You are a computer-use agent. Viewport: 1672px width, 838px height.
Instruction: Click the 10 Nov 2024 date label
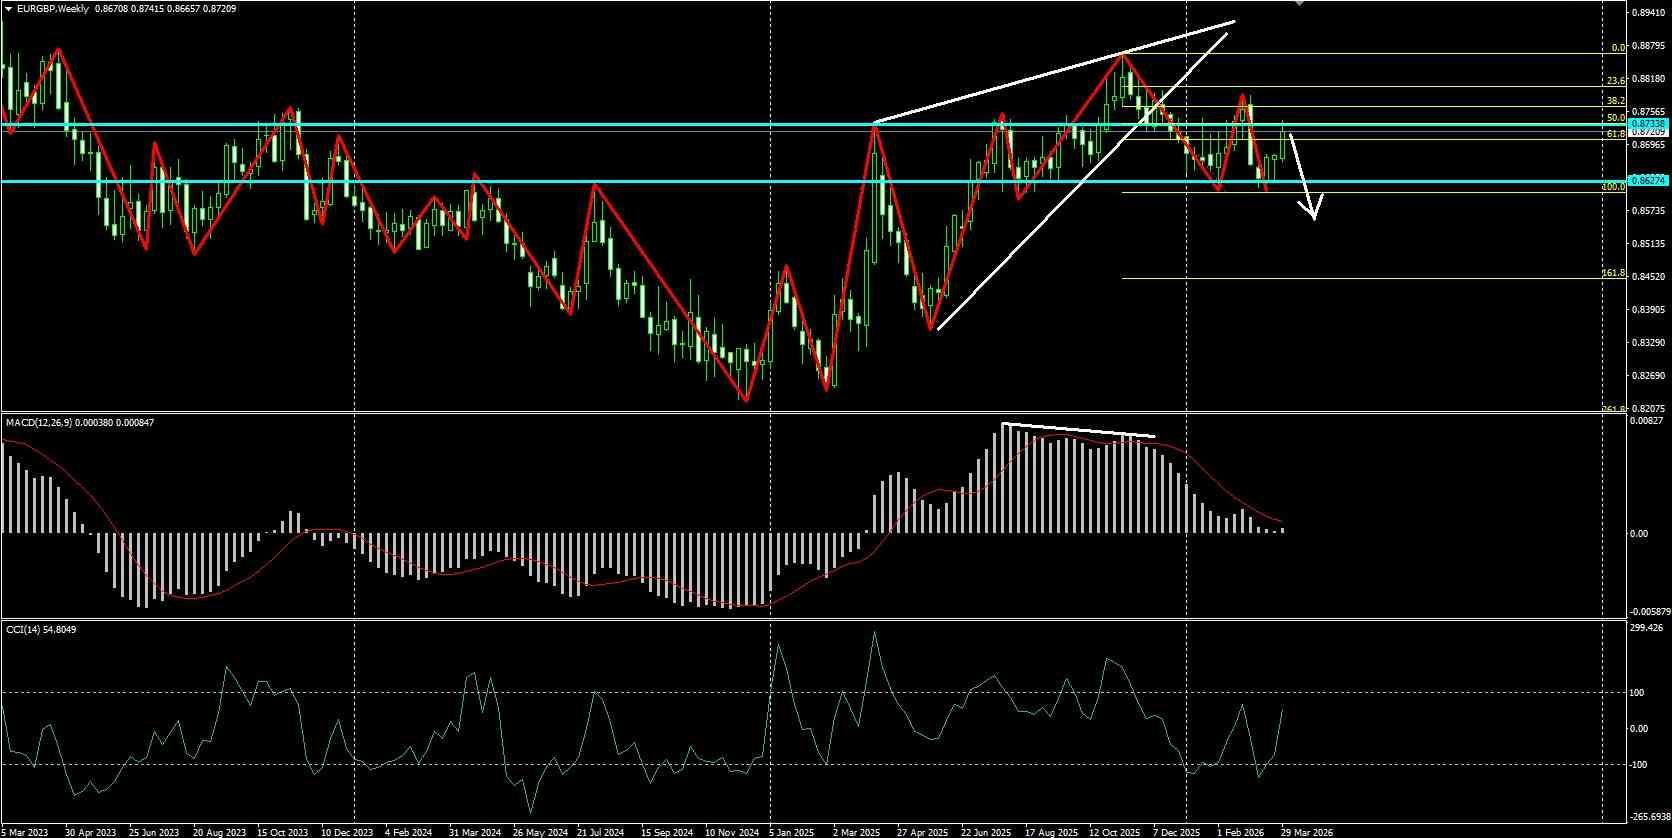click(x=731, y=832)
